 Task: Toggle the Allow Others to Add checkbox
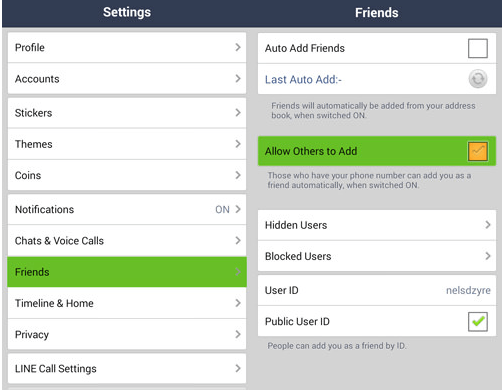click(478, 151)
